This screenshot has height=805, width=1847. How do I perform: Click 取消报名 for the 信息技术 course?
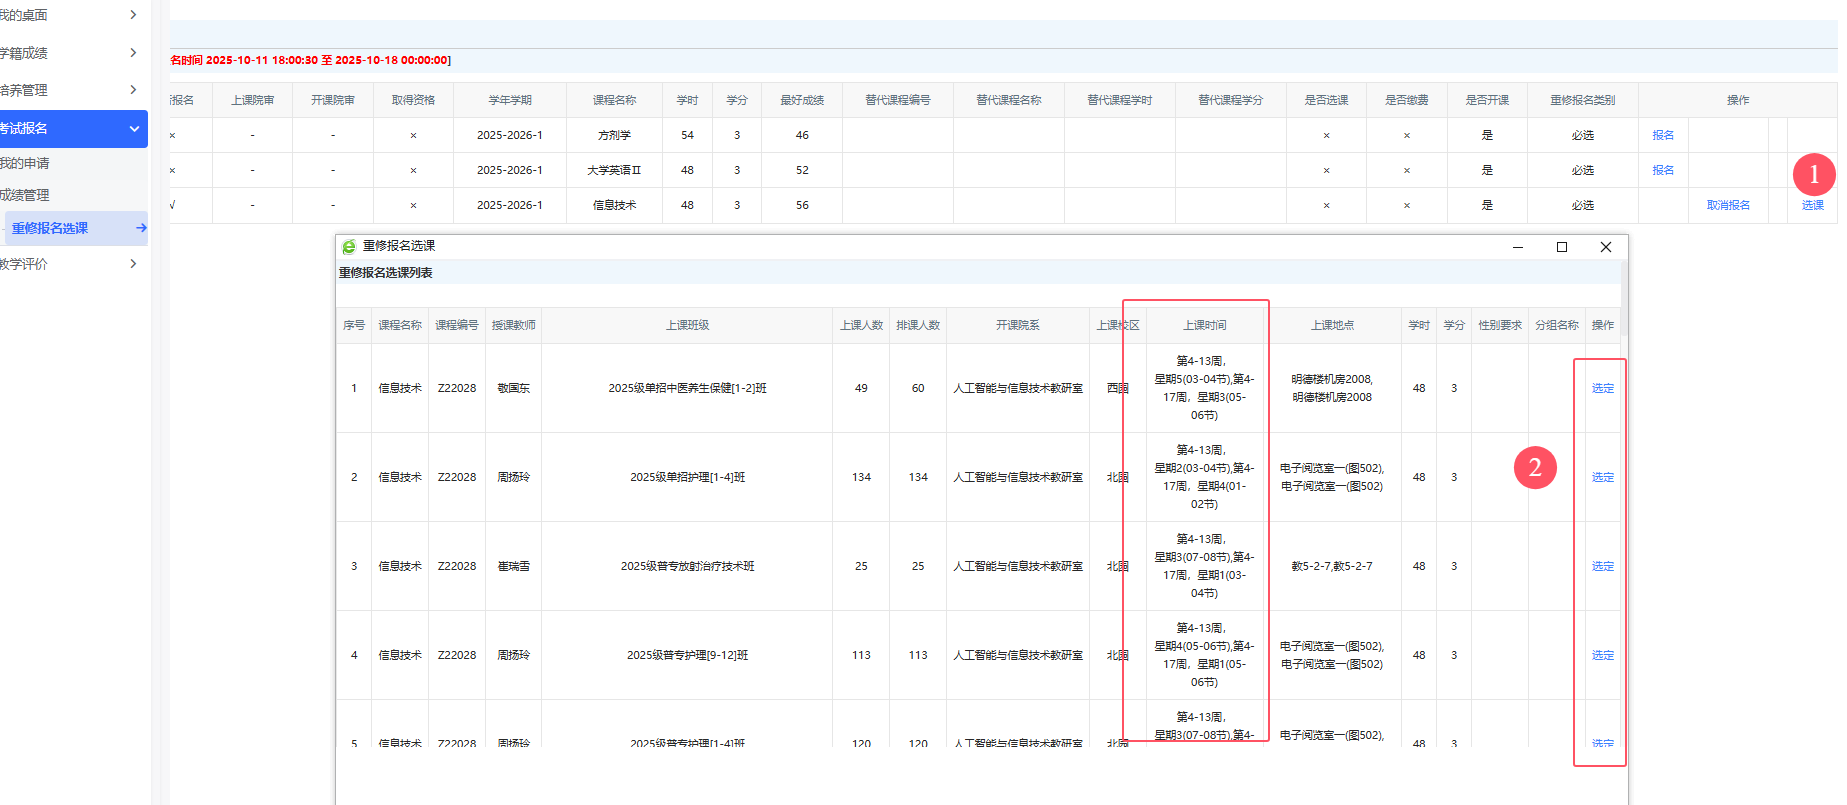click(x=1727, y=205)
